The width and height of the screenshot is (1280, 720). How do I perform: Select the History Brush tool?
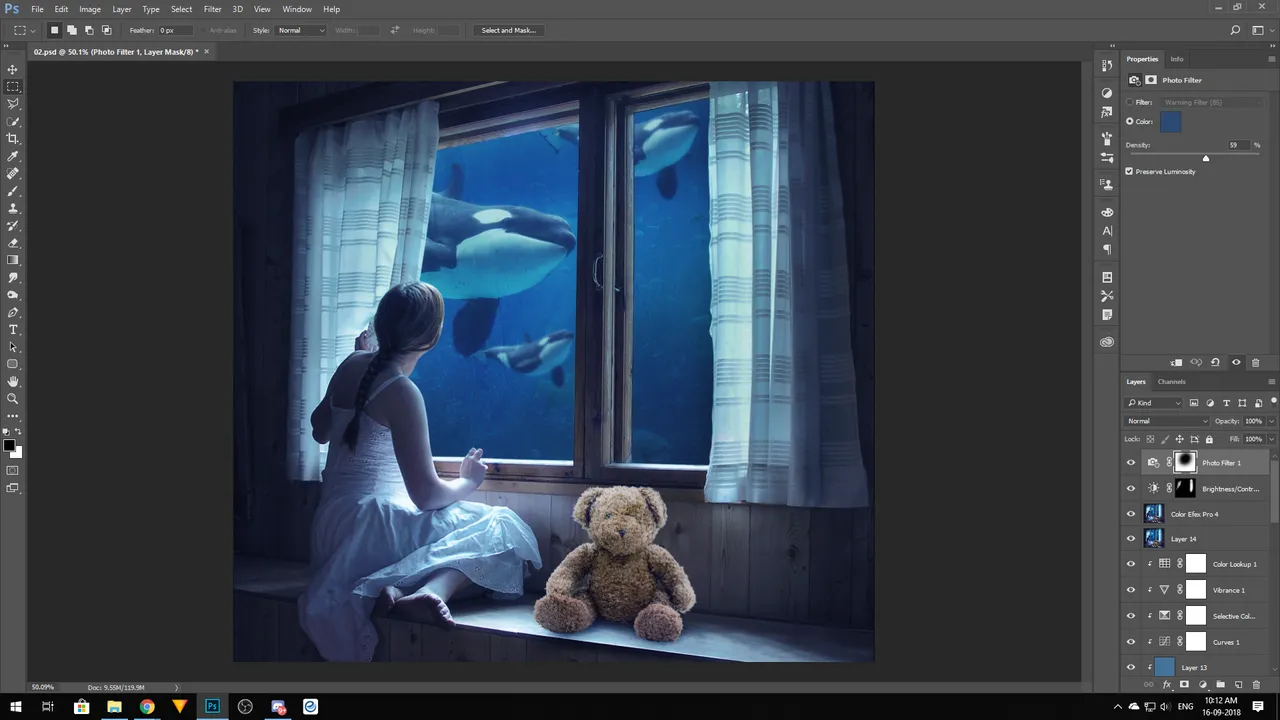[13, 225]
